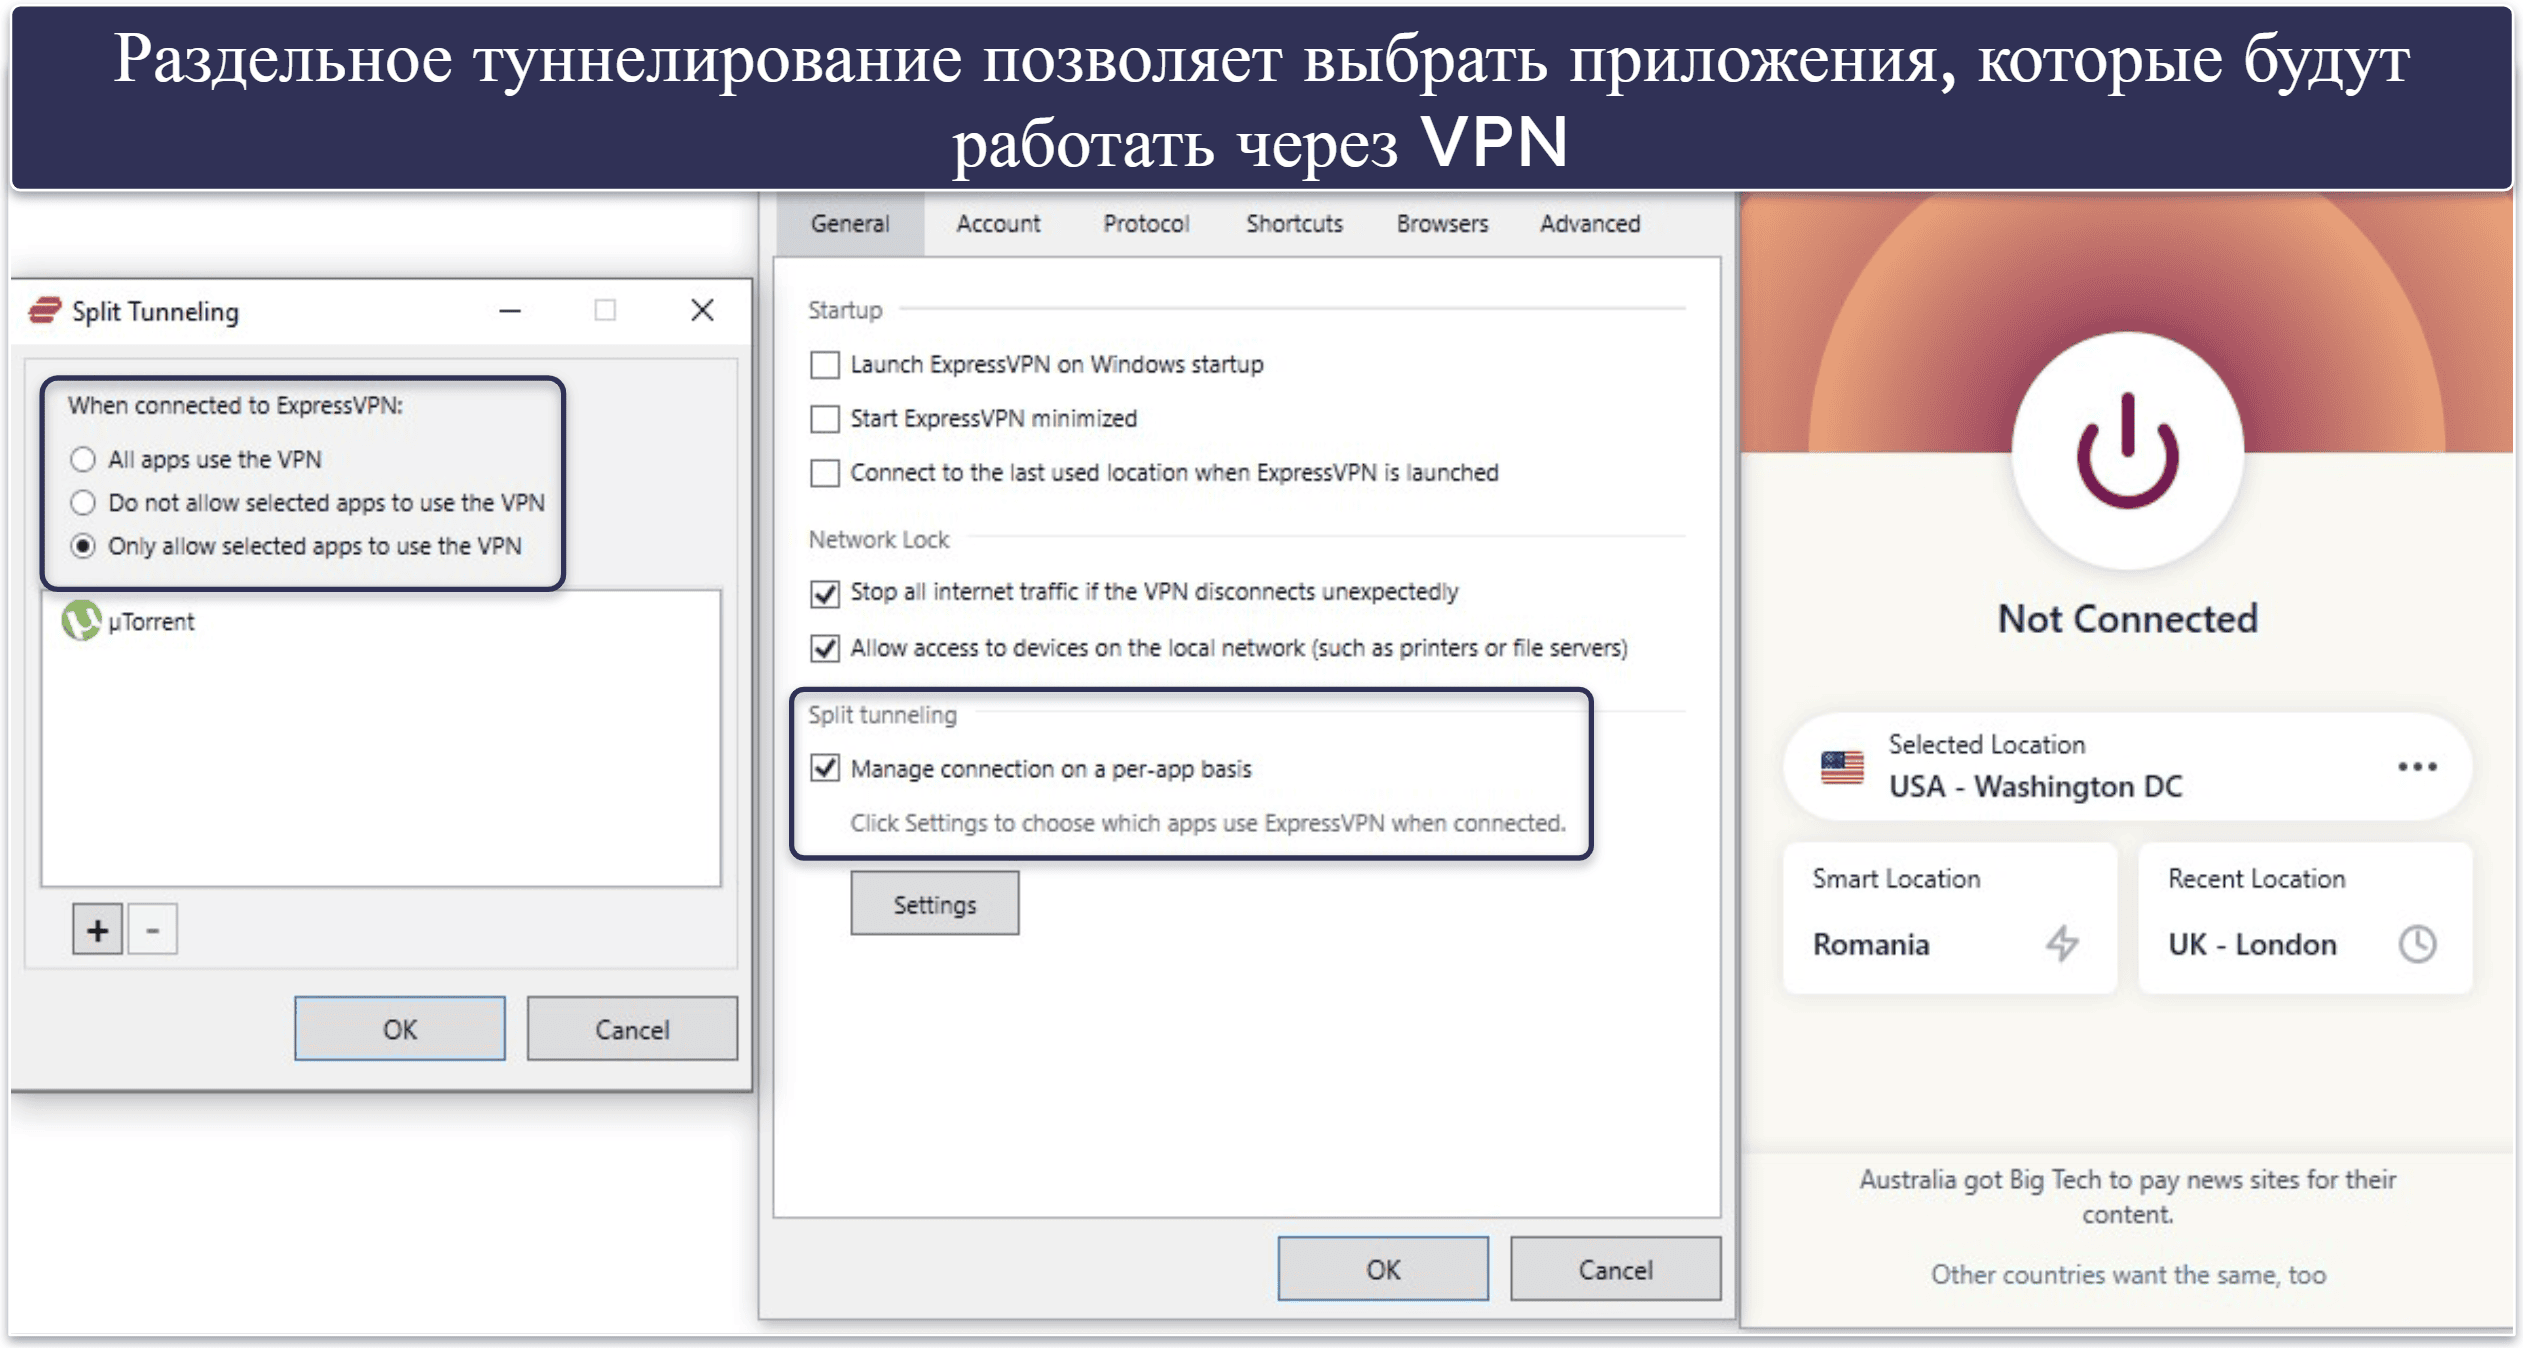
Task: Click the ExpressVPN power connect button
Action: coord(2127,451)
